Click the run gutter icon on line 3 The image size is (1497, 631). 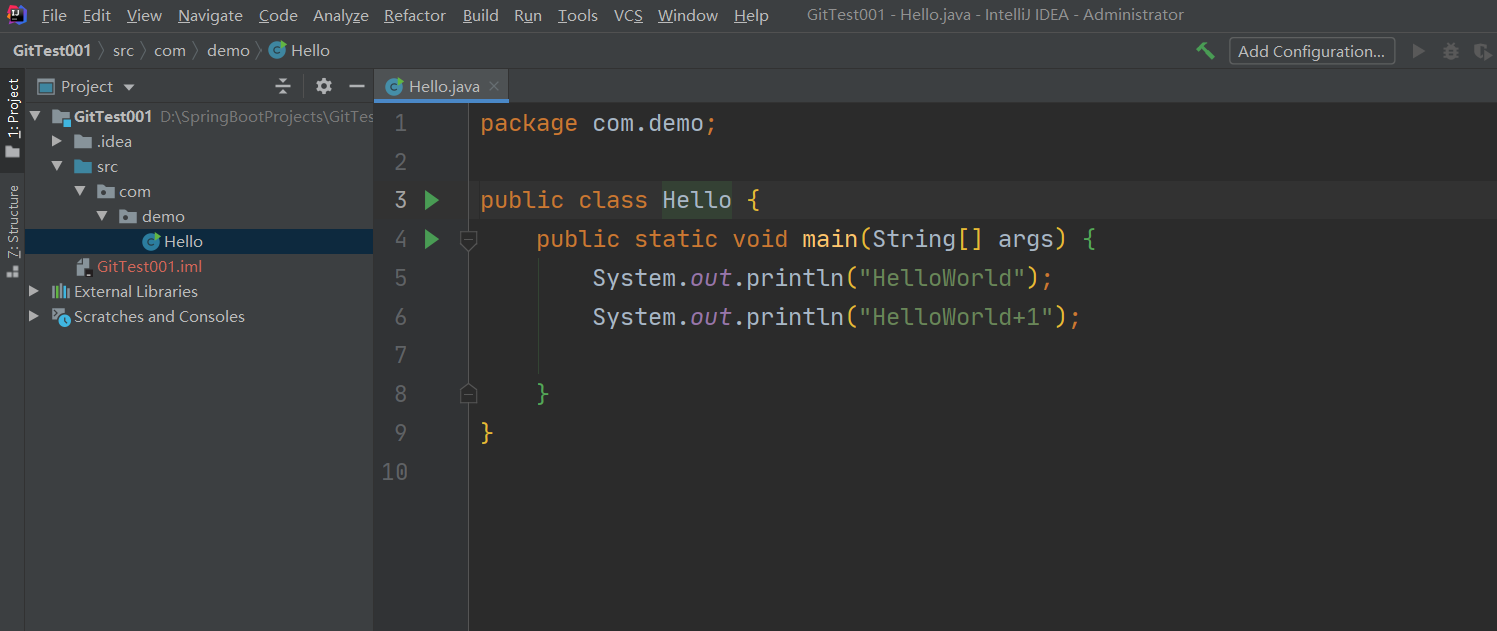(x=431, y=200)
